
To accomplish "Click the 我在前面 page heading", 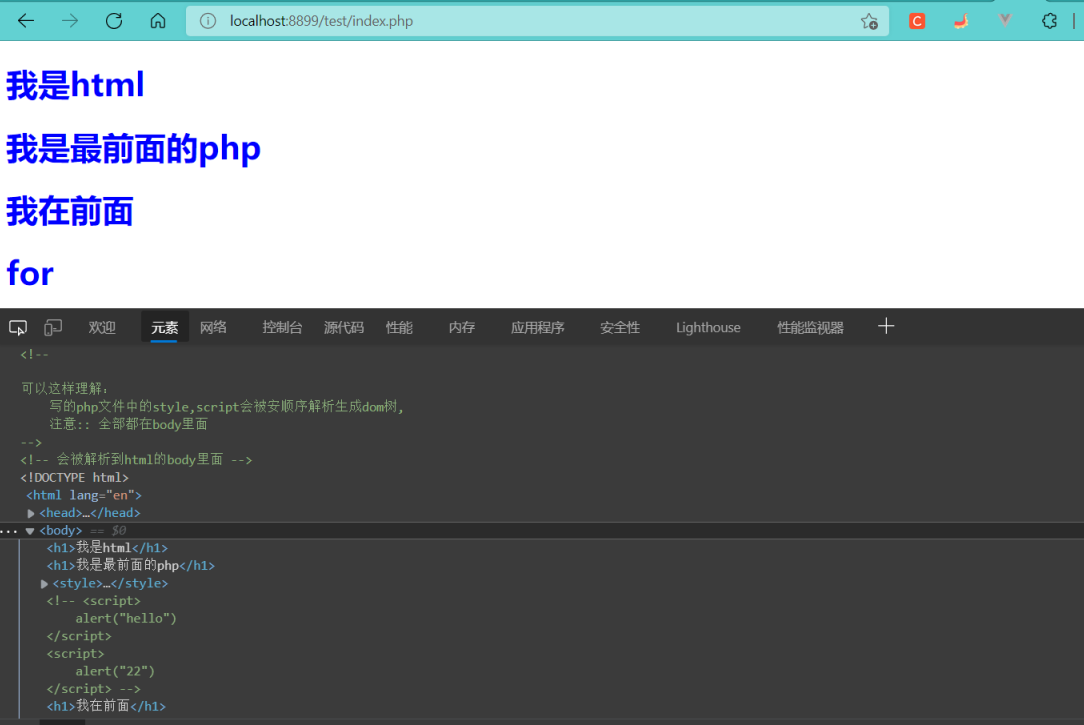I will (x=70, y=211).
